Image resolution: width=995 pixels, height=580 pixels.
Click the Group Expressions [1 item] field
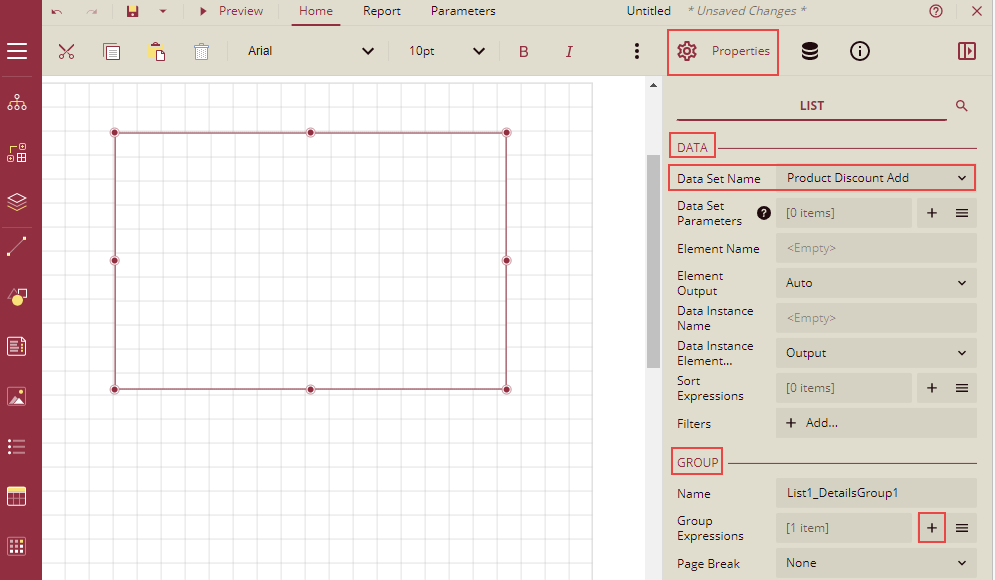[844, 528]
